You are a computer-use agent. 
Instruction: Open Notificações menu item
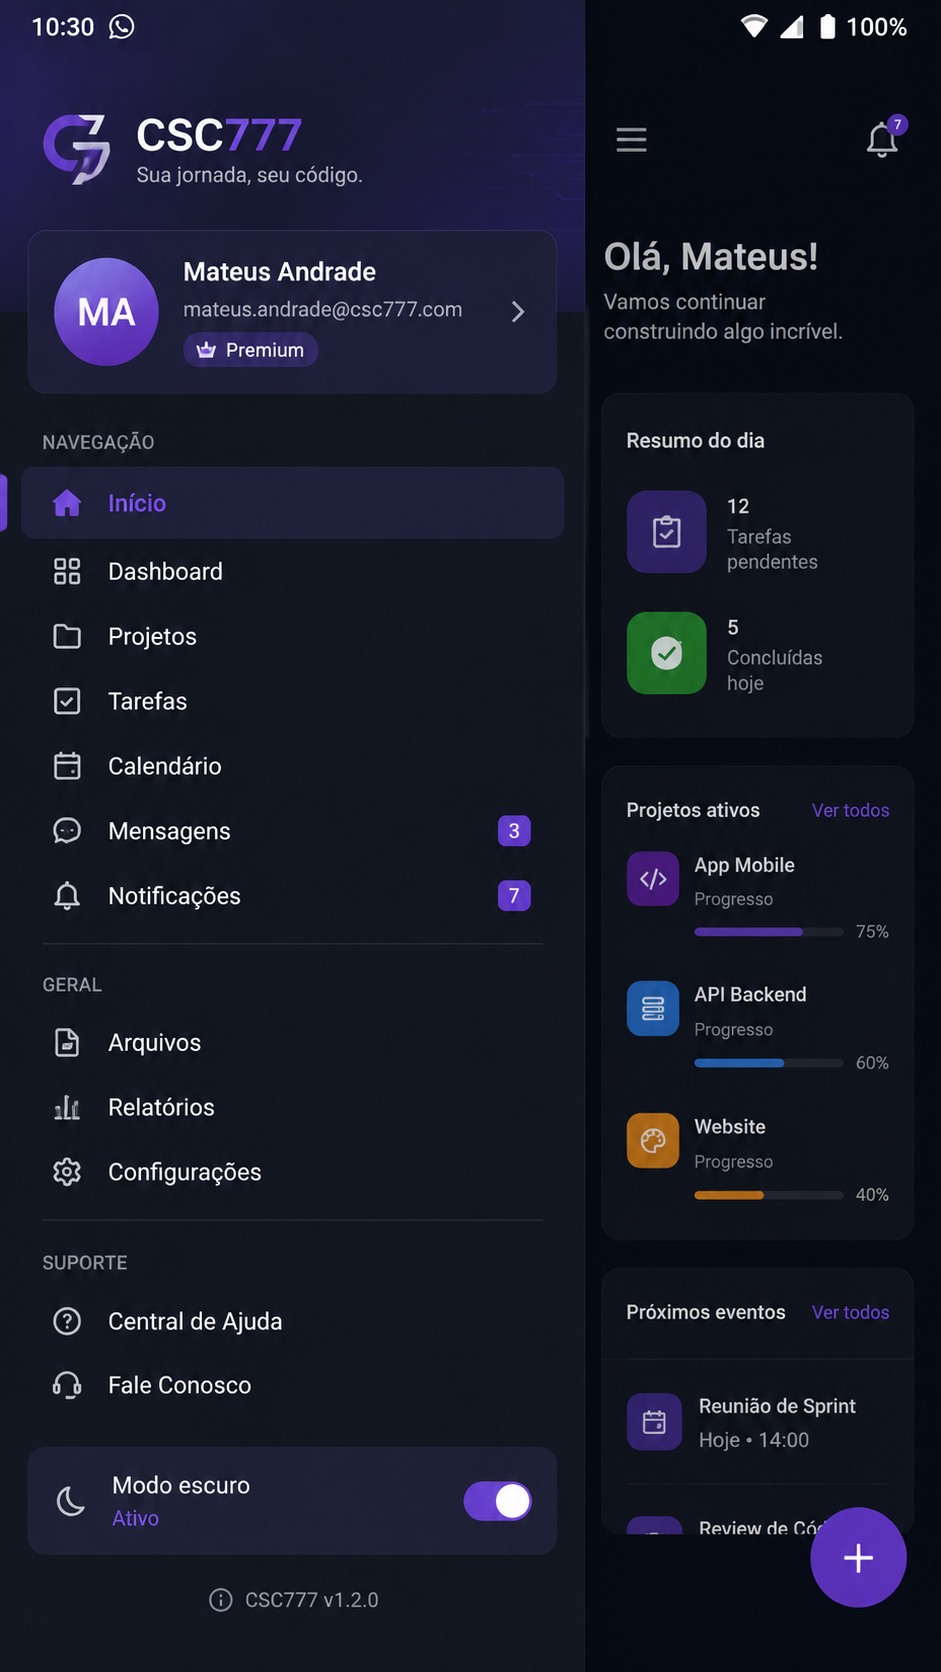[293, 896]
